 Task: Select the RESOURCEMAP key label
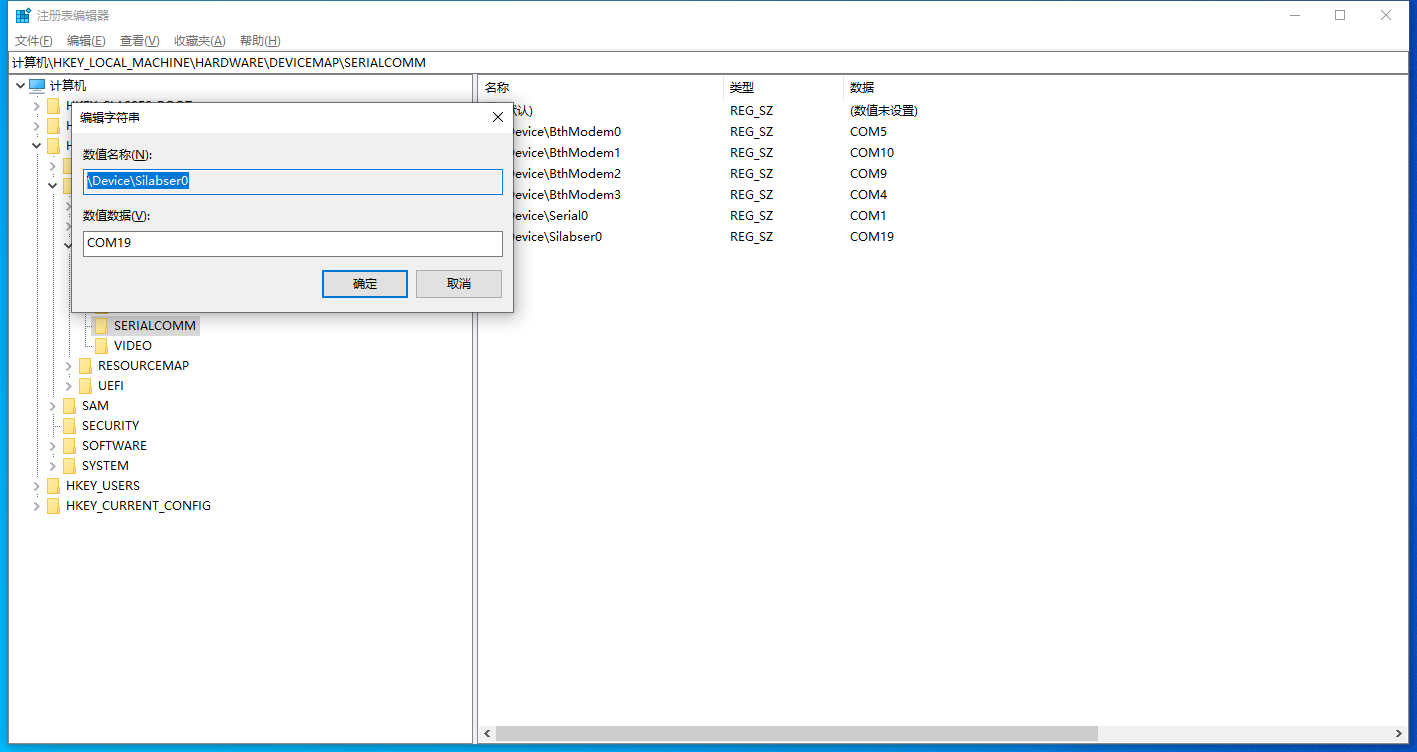point(143,366)
